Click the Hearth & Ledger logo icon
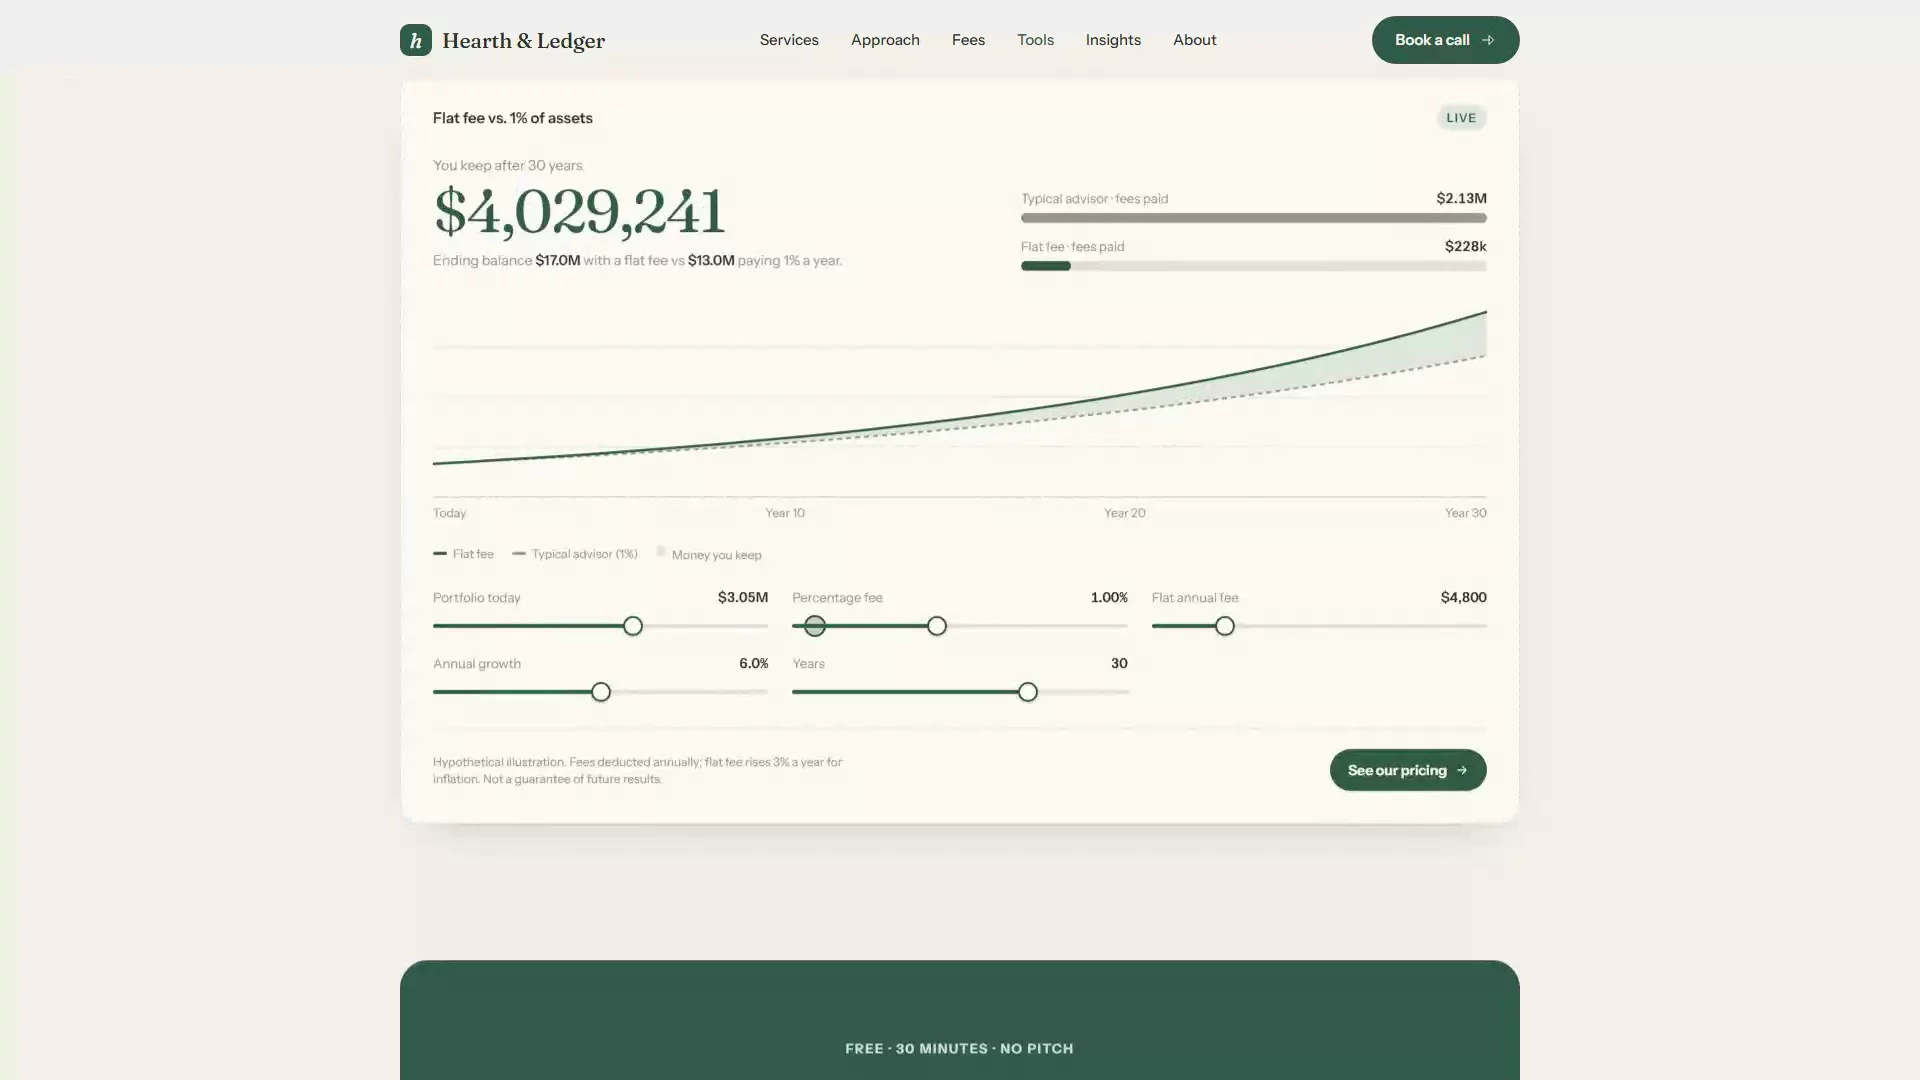 (416, 40)
